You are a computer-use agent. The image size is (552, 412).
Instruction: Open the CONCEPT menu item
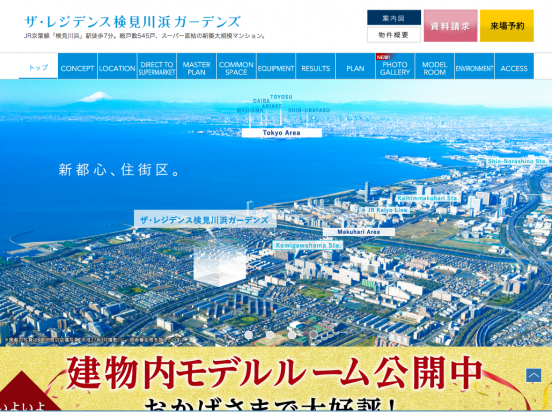click(77, 66)
